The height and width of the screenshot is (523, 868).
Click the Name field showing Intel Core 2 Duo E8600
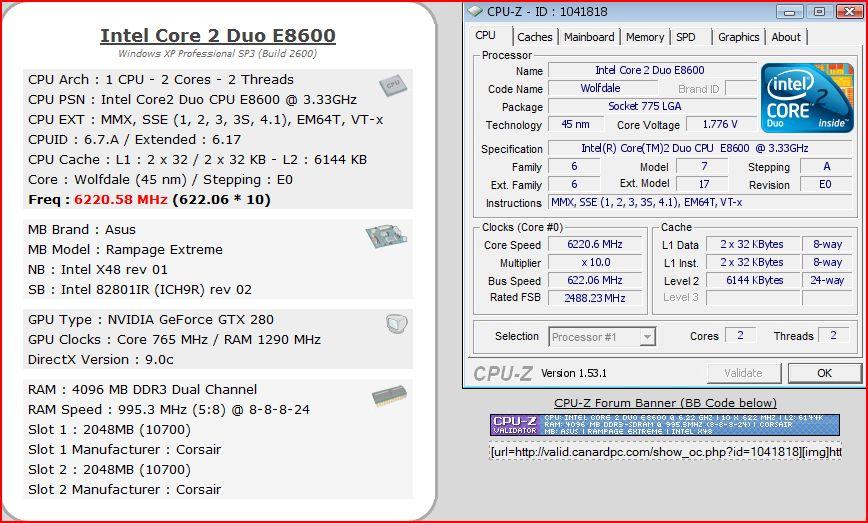point(652,70)
